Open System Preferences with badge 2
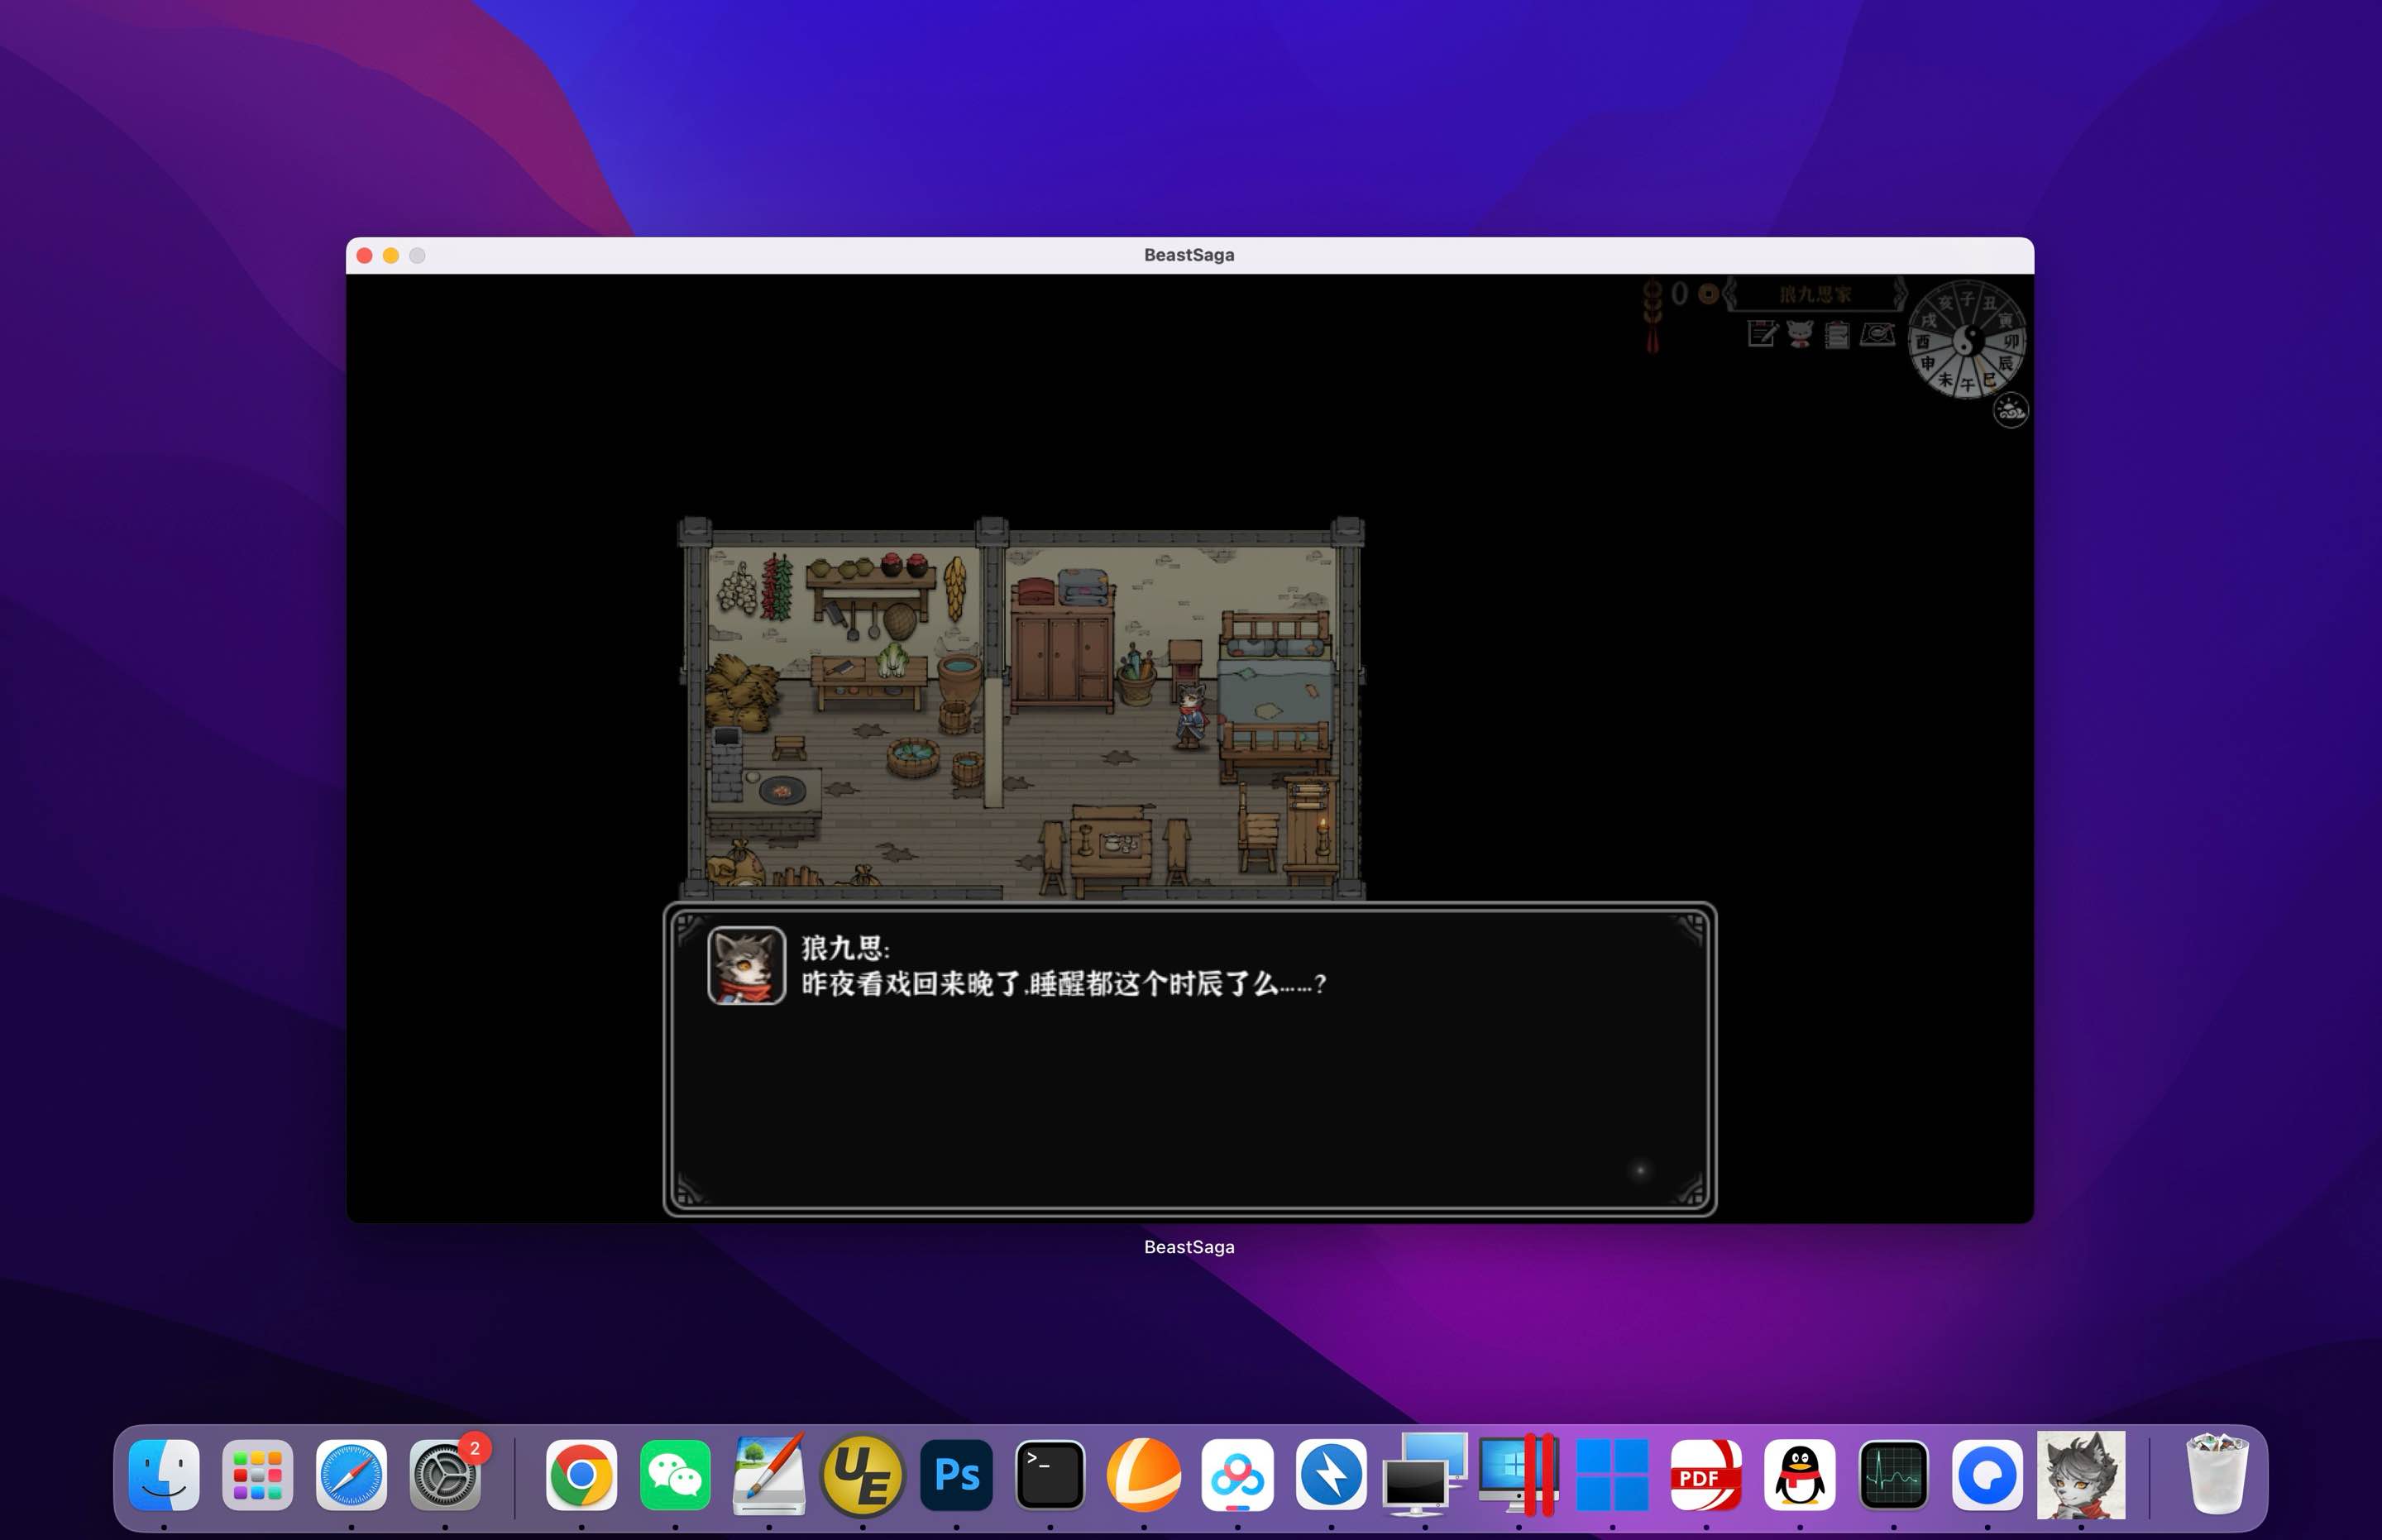Viewport: 2382px width, 1540px height. coord(445,1475)
